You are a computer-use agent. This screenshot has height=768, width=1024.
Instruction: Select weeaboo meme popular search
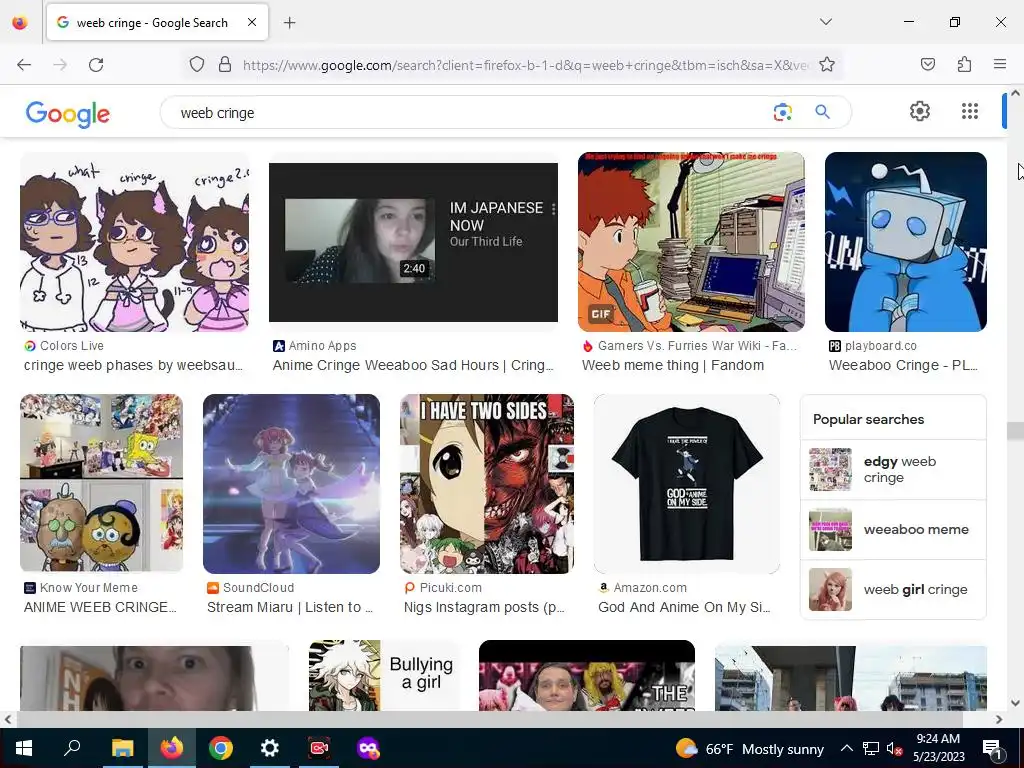point(893,530)
